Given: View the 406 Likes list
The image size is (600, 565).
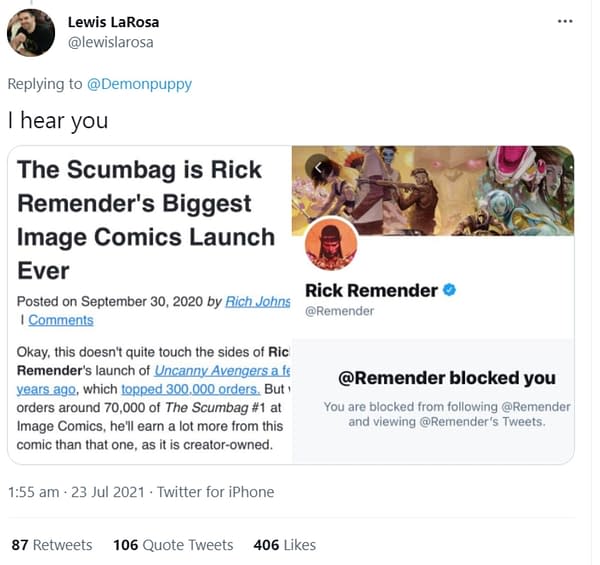Looking at the screenshot, I should point(285,545).
